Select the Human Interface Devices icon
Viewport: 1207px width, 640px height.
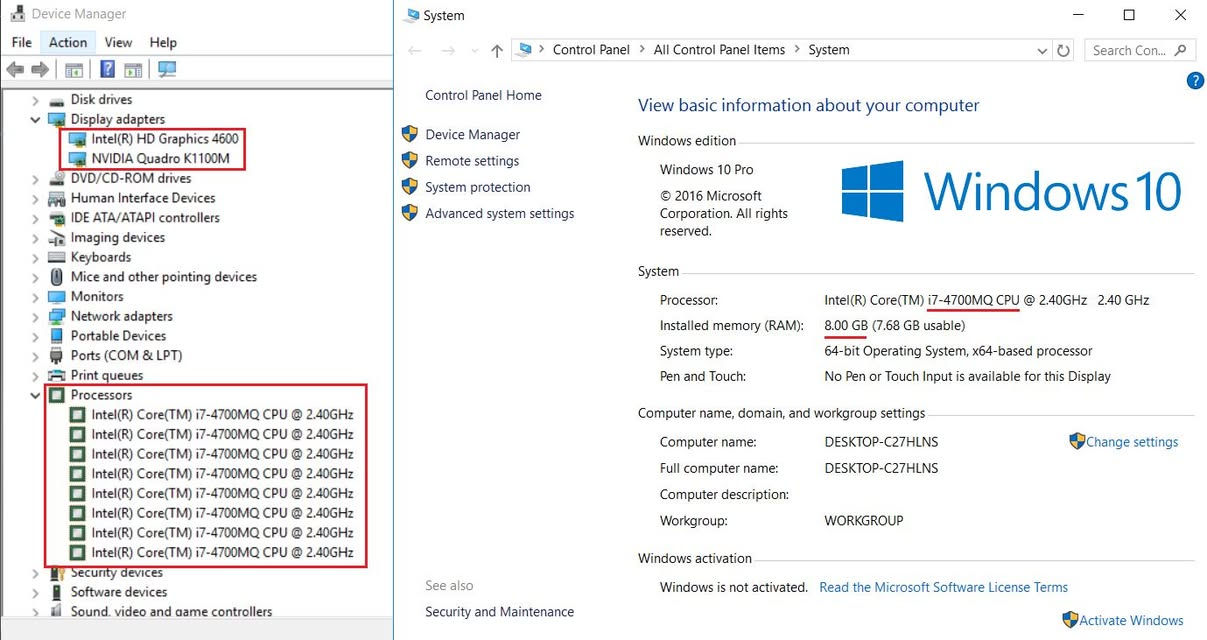pos(58,198)
